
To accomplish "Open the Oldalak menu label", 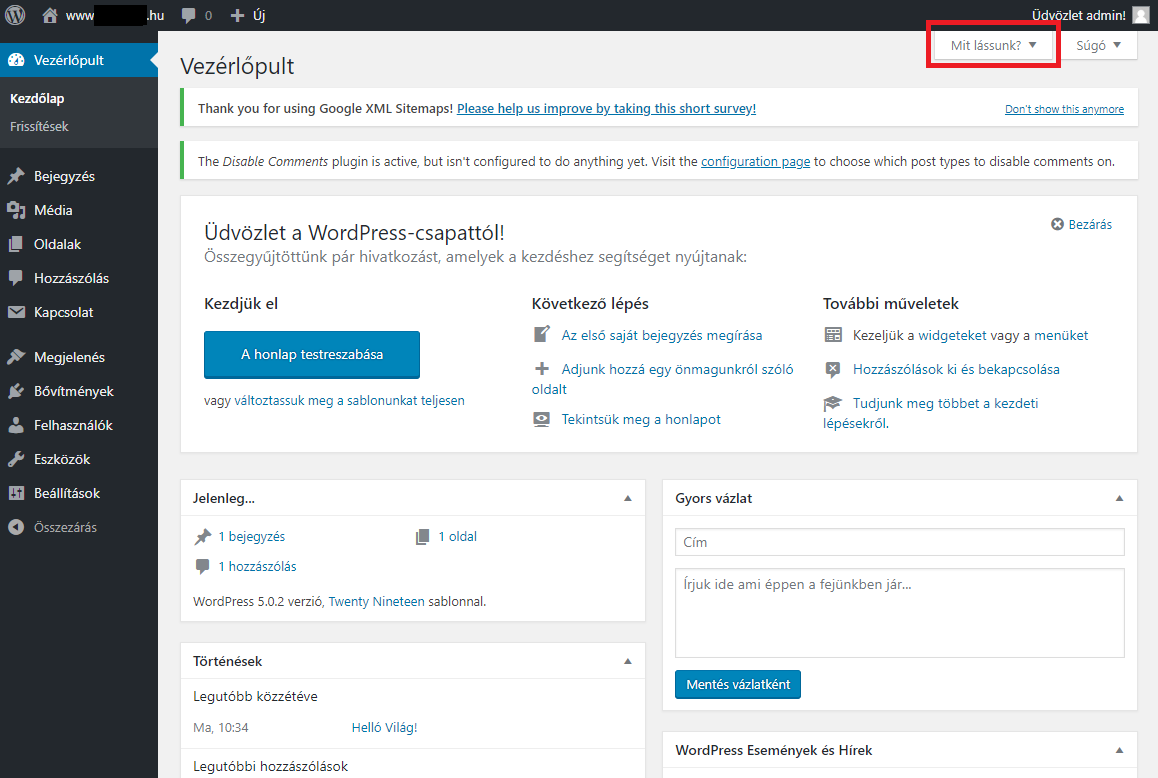I will 58,244.
